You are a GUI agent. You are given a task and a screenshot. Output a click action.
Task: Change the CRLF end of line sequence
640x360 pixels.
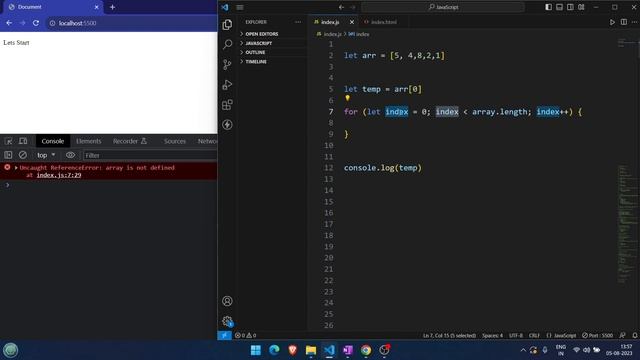[x=534, y=335]
